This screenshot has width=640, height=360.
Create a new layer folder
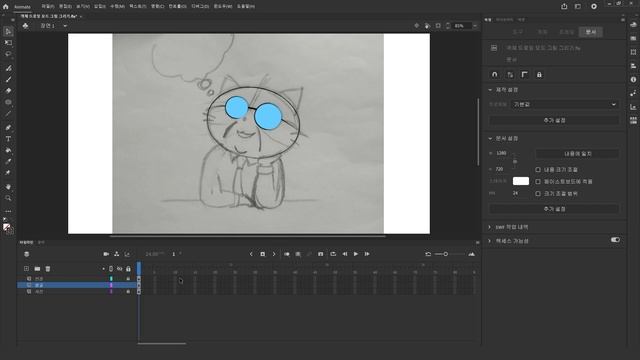click(37, 269)
